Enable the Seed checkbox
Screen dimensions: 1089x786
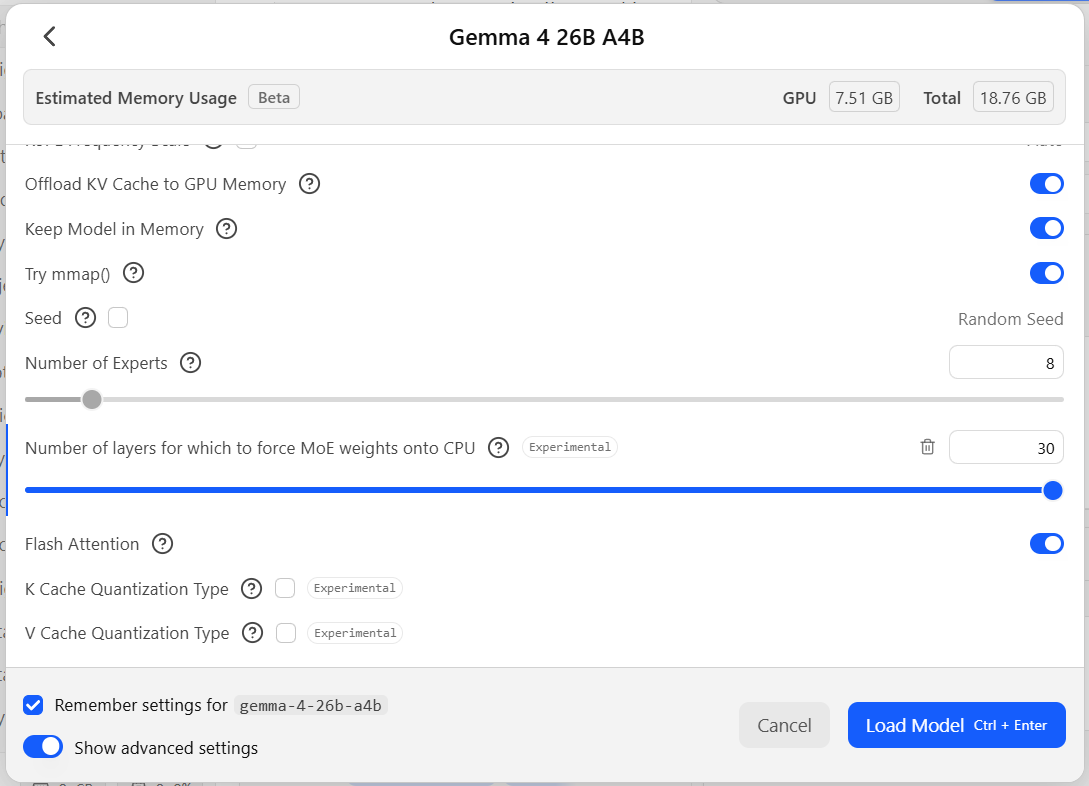(118, 318)
